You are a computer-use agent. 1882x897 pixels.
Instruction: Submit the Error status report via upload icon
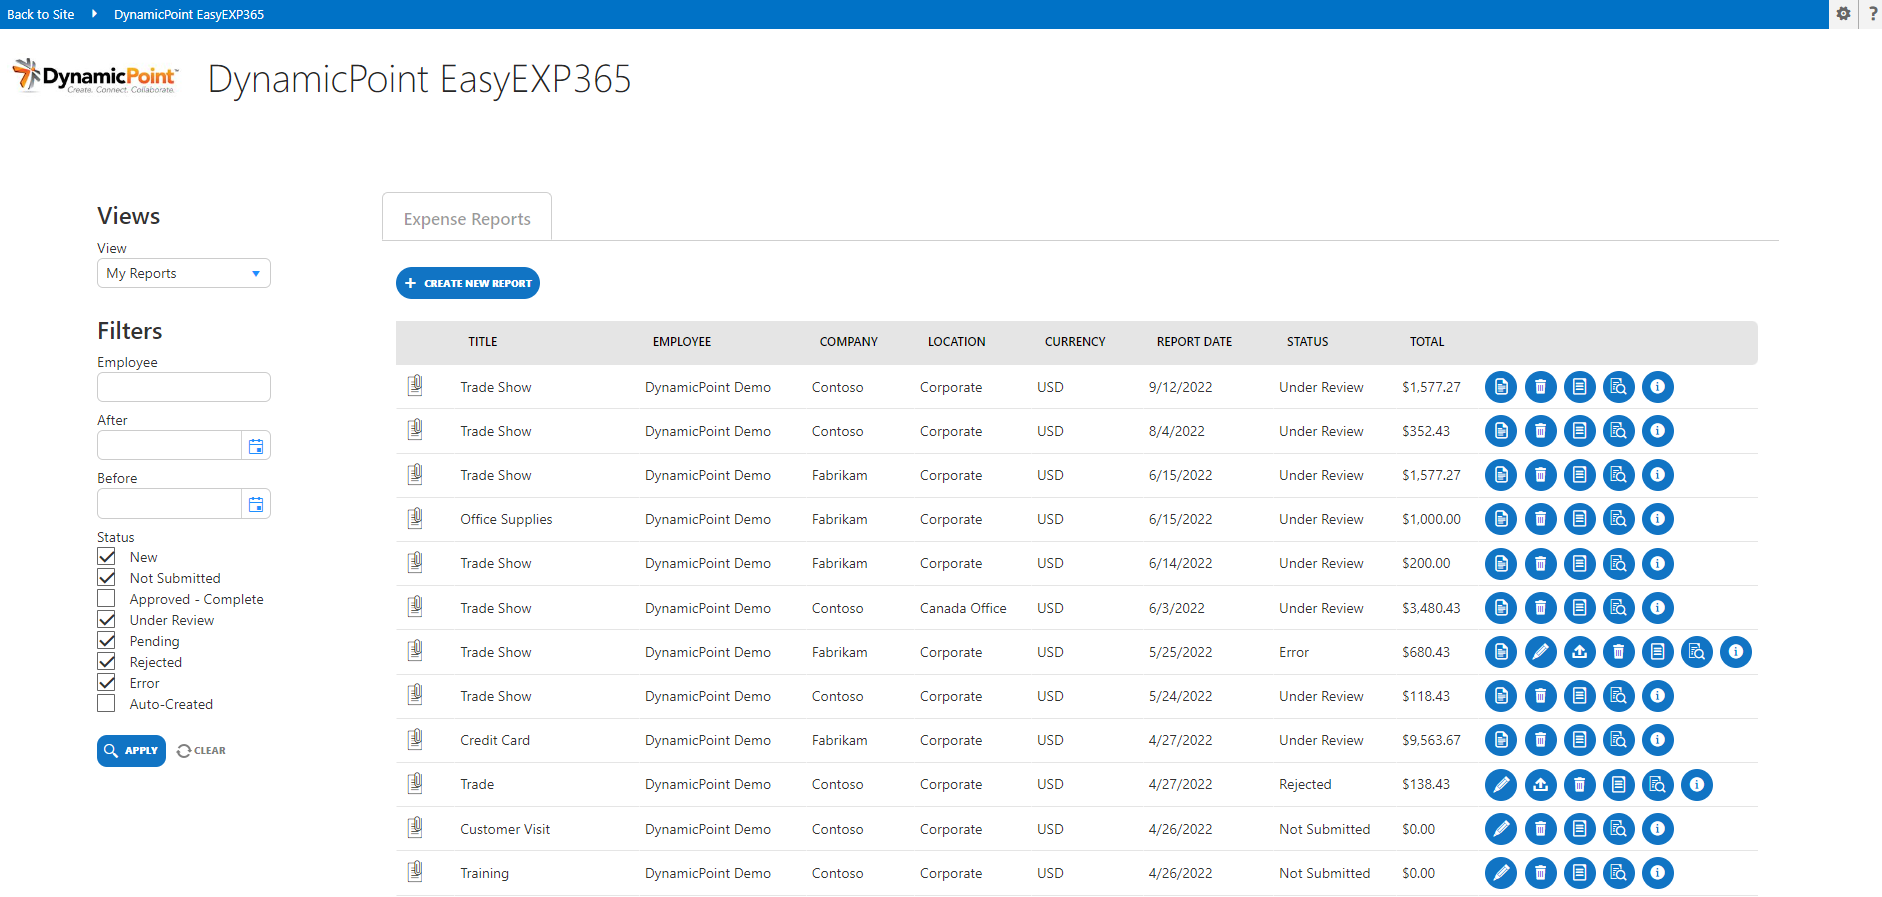click(1579, 652)
